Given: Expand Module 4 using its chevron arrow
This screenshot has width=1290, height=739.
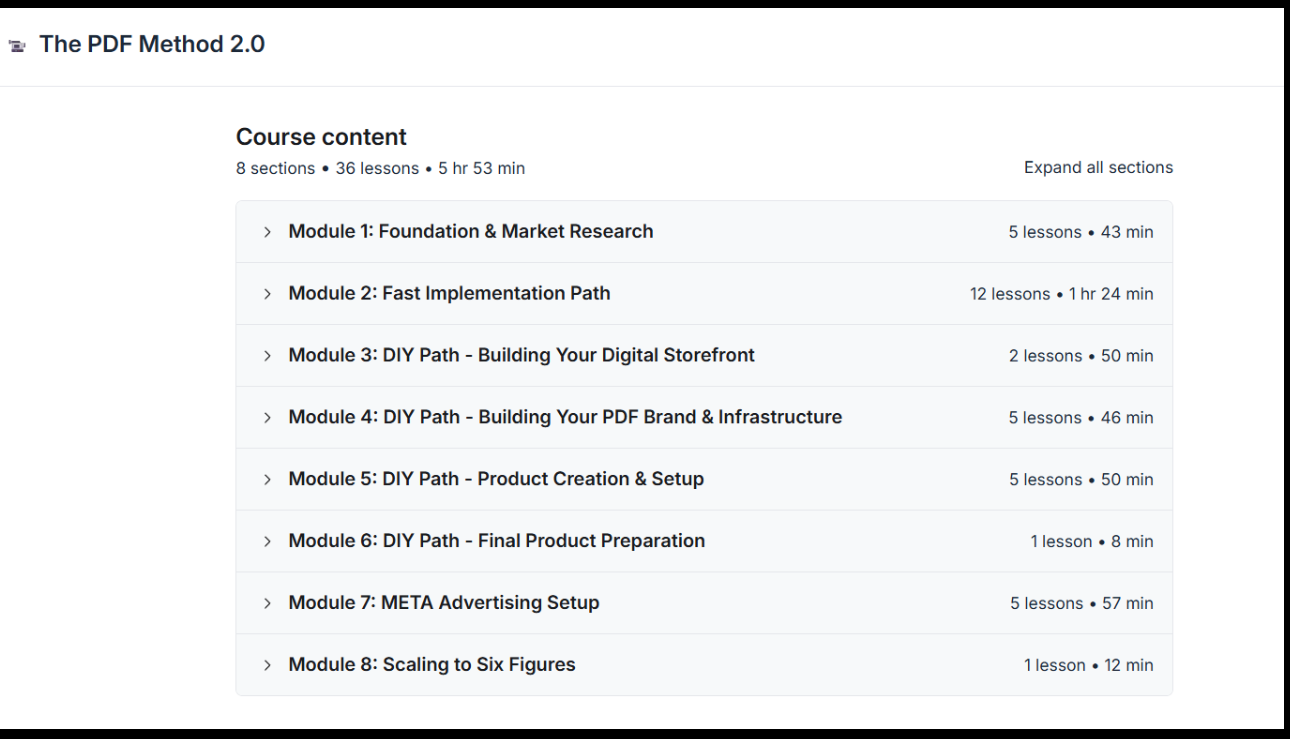Looking at the screenshot, I should [267, 417].
